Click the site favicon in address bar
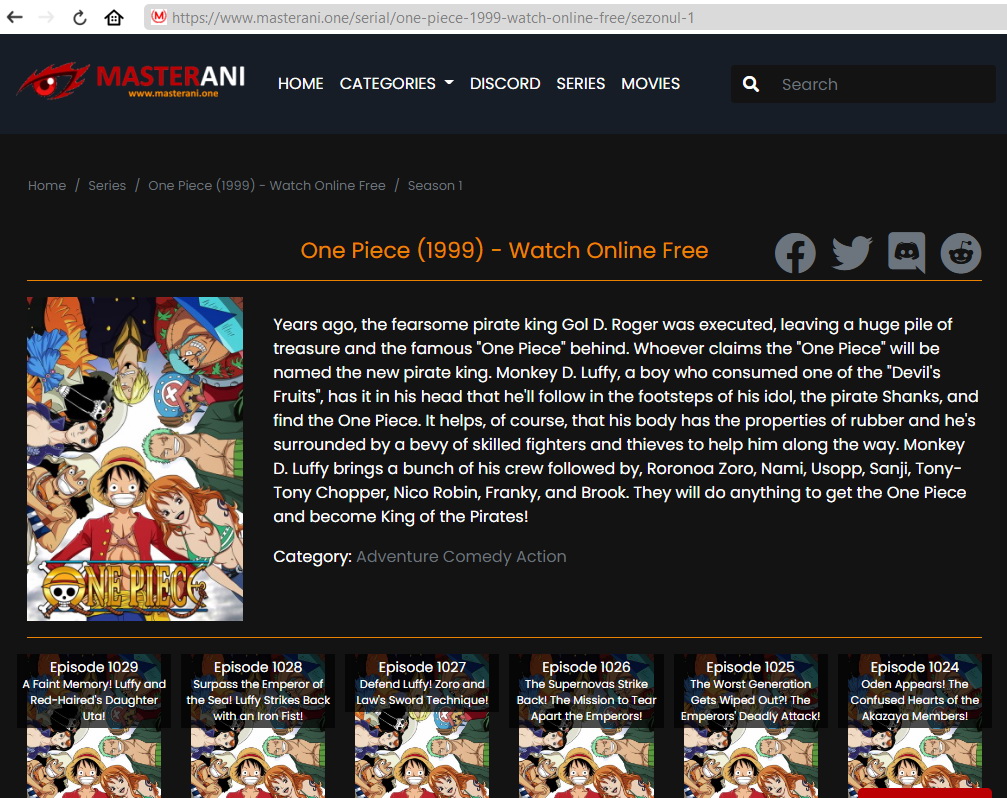 pos(159,17)
